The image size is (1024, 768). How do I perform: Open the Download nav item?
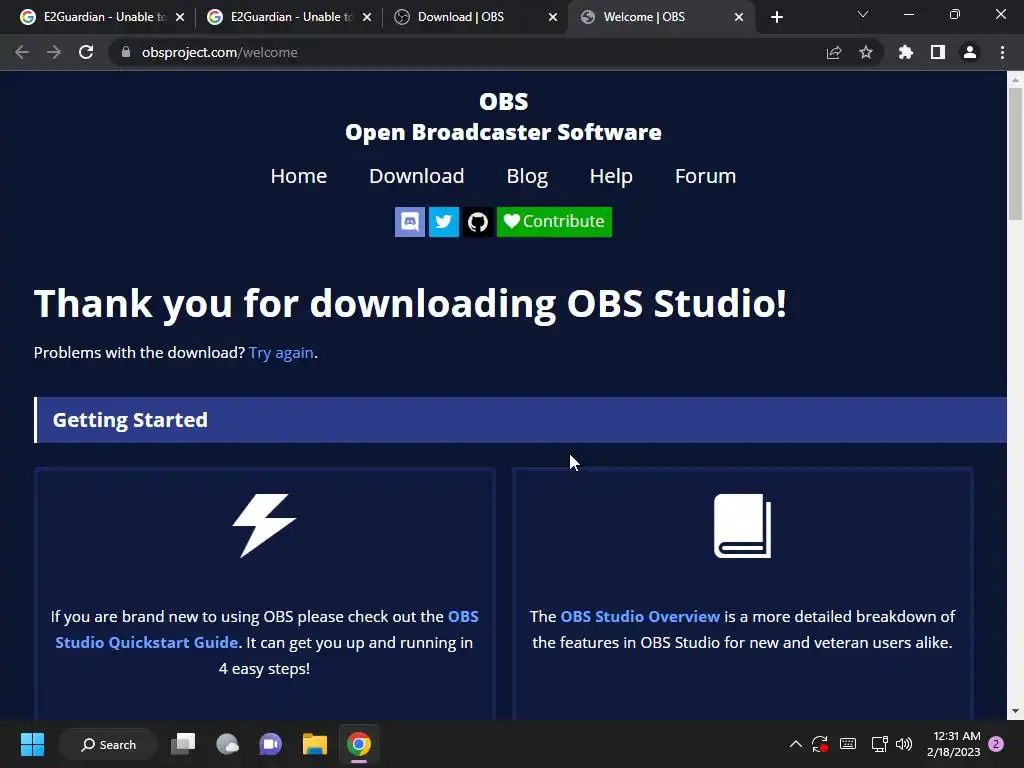[417, 176]
